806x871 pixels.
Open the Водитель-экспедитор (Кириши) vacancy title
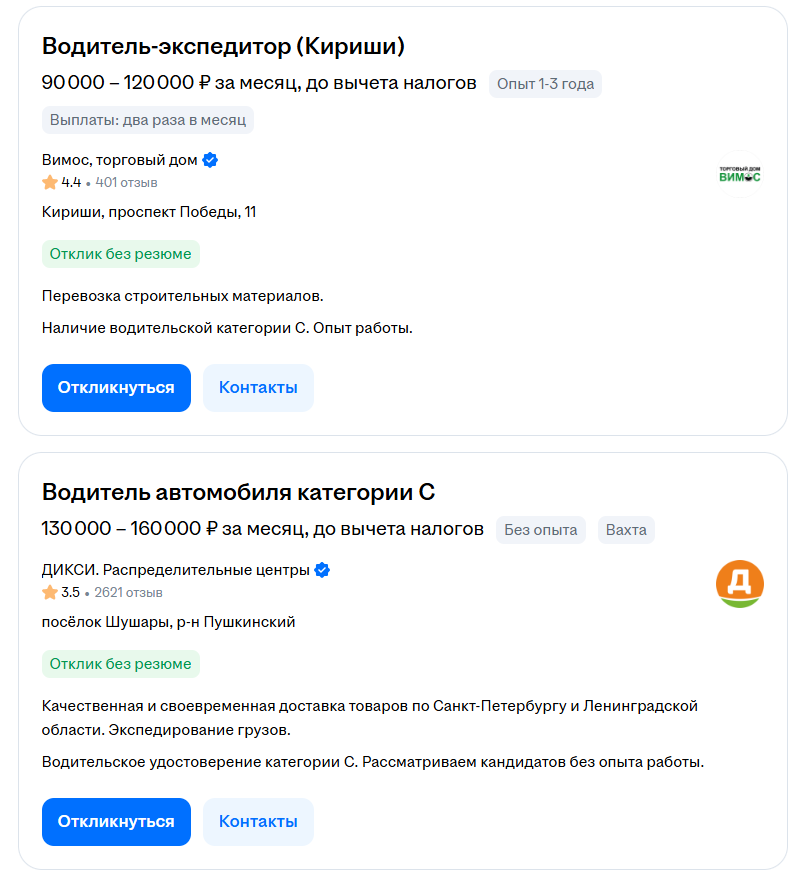[223, 46]
